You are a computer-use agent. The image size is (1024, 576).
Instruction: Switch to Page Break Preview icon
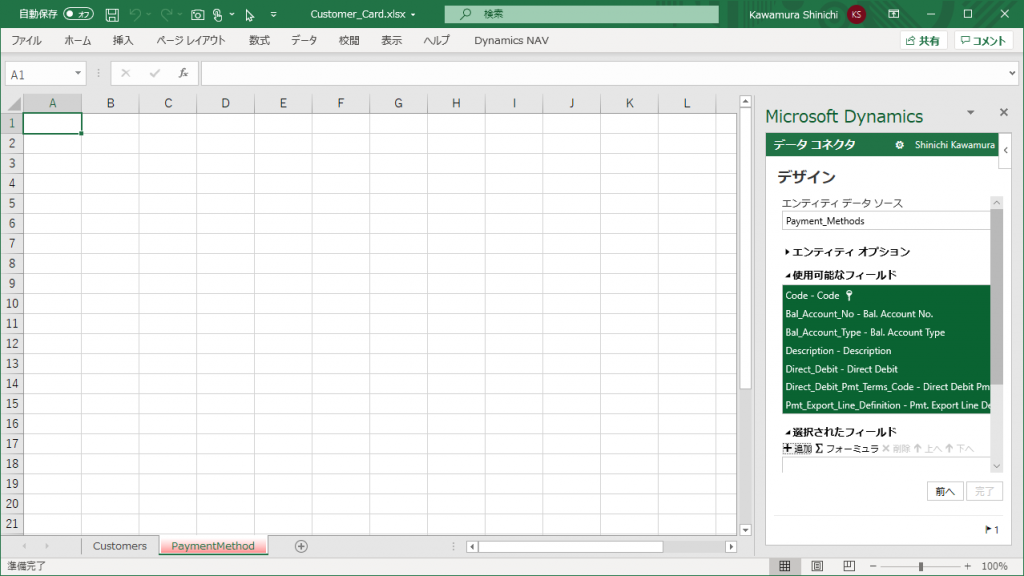(849, 566)
